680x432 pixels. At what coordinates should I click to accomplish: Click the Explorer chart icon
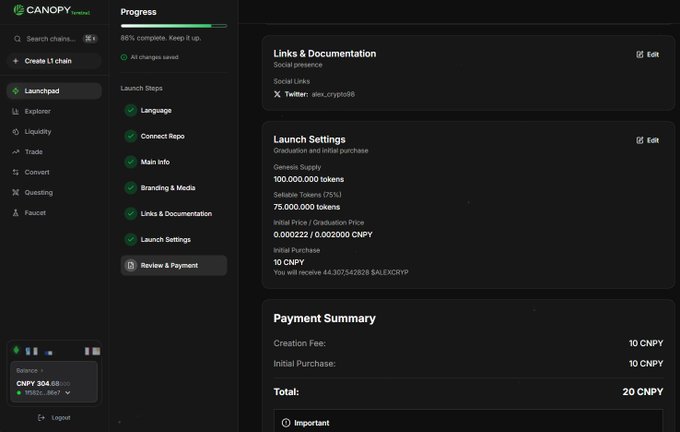(16, 111)
